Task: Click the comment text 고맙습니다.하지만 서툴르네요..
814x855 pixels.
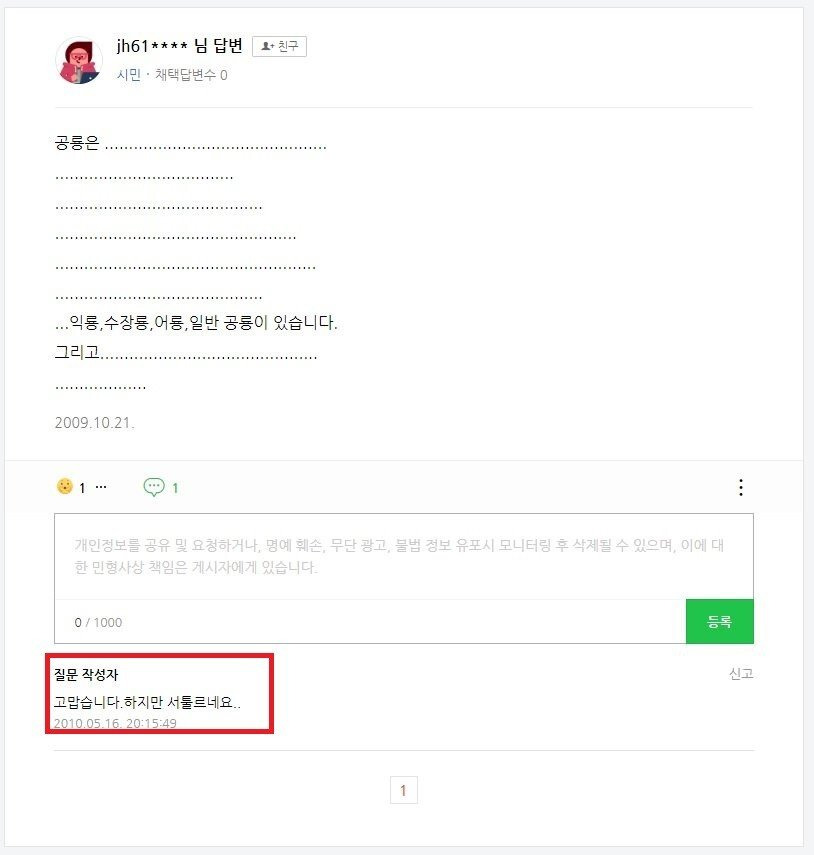Action: (147, 702)
